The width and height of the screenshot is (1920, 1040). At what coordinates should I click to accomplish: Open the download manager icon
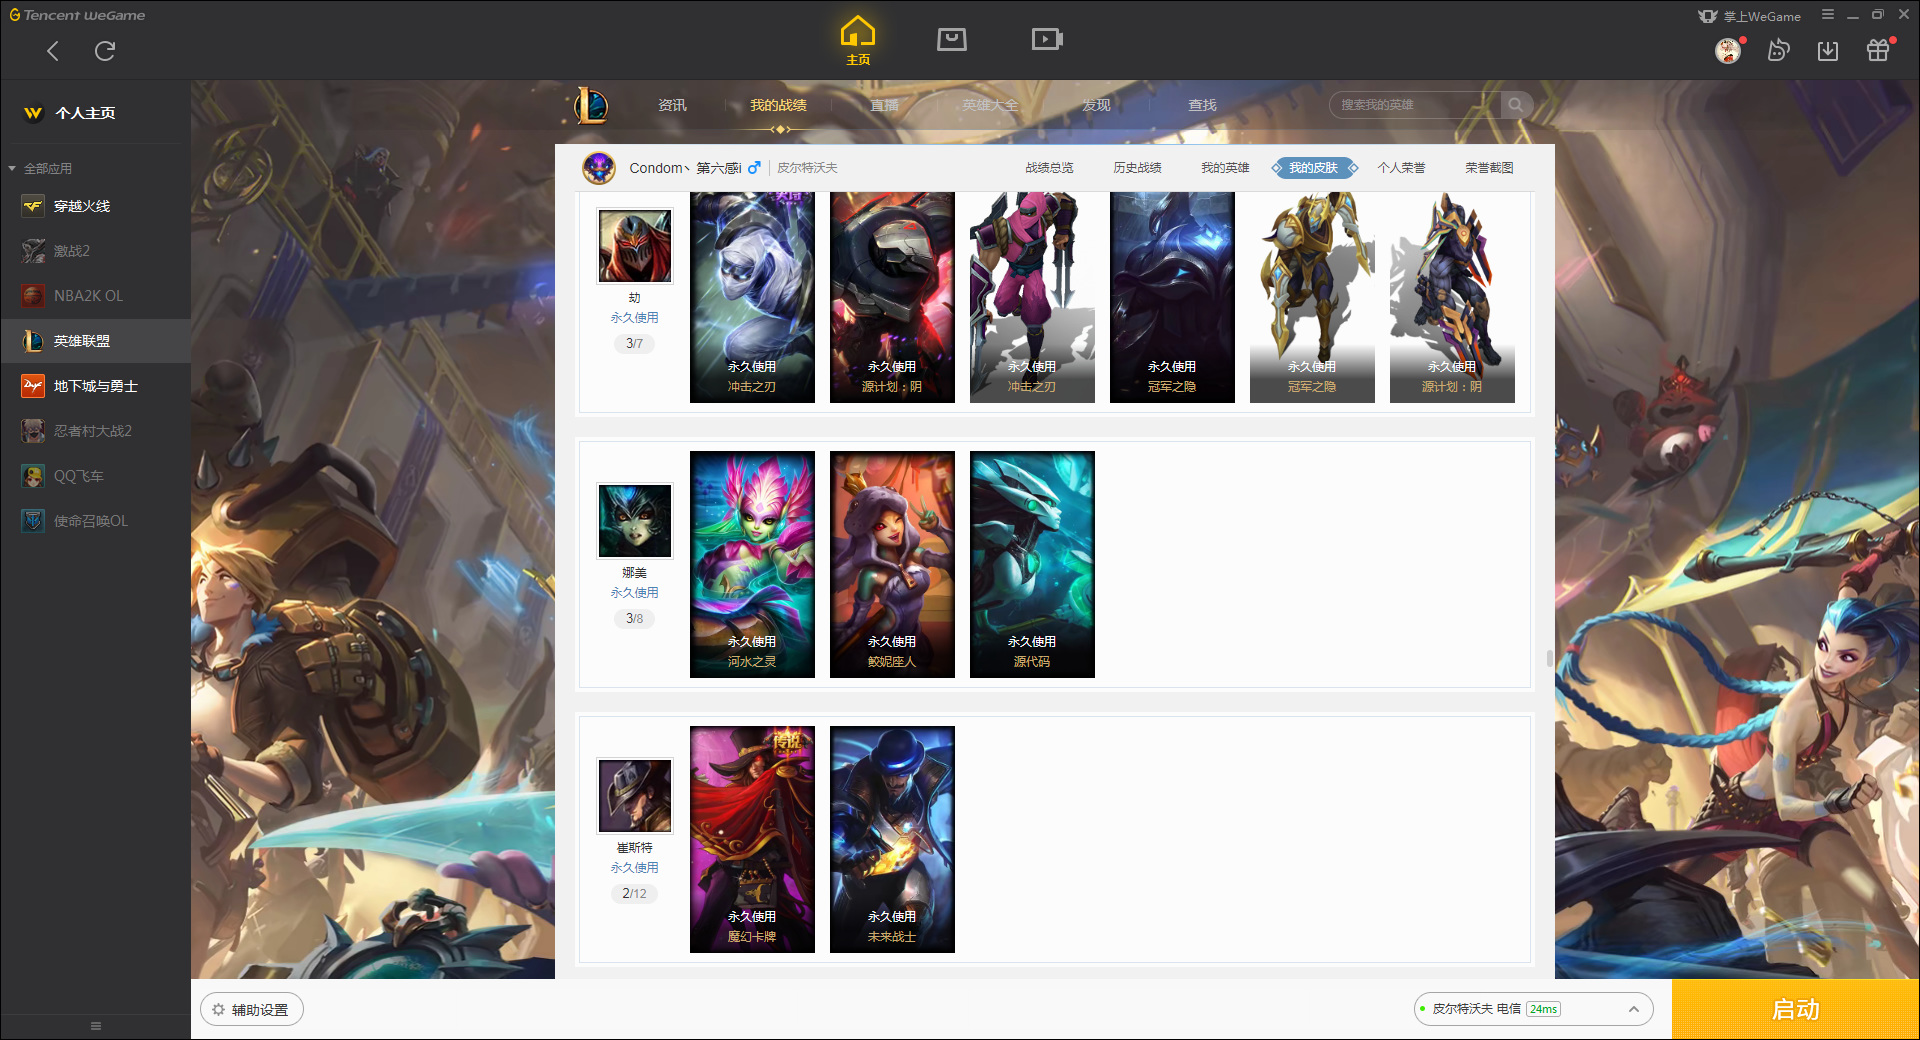click(x=1828, y=51)
